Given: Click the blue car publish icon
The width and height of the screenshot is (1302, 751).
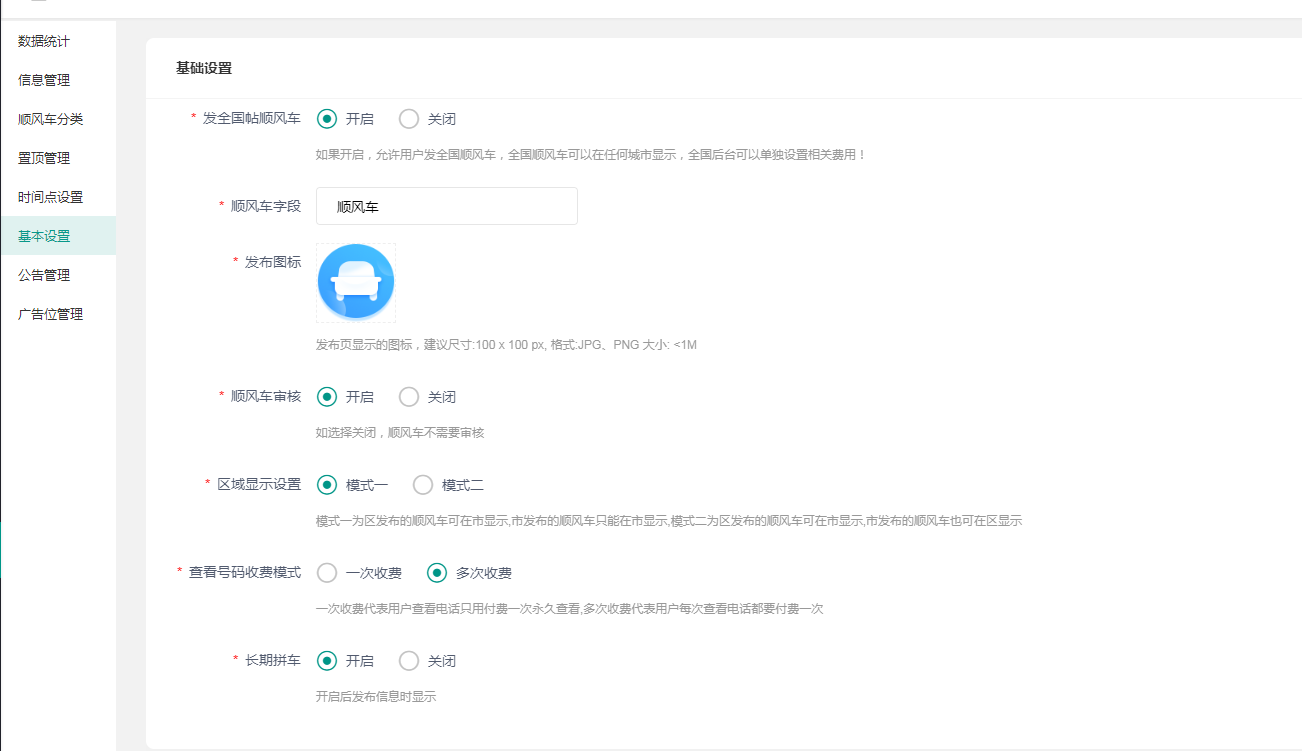Looking at the screenshot, I should pos(356,282).
